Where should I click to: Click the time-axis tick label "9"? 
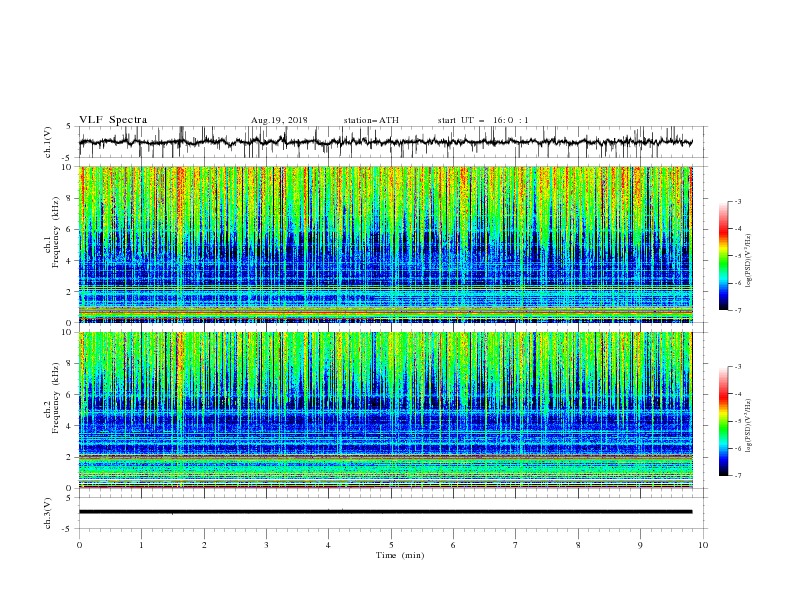(x=640, y=545)
